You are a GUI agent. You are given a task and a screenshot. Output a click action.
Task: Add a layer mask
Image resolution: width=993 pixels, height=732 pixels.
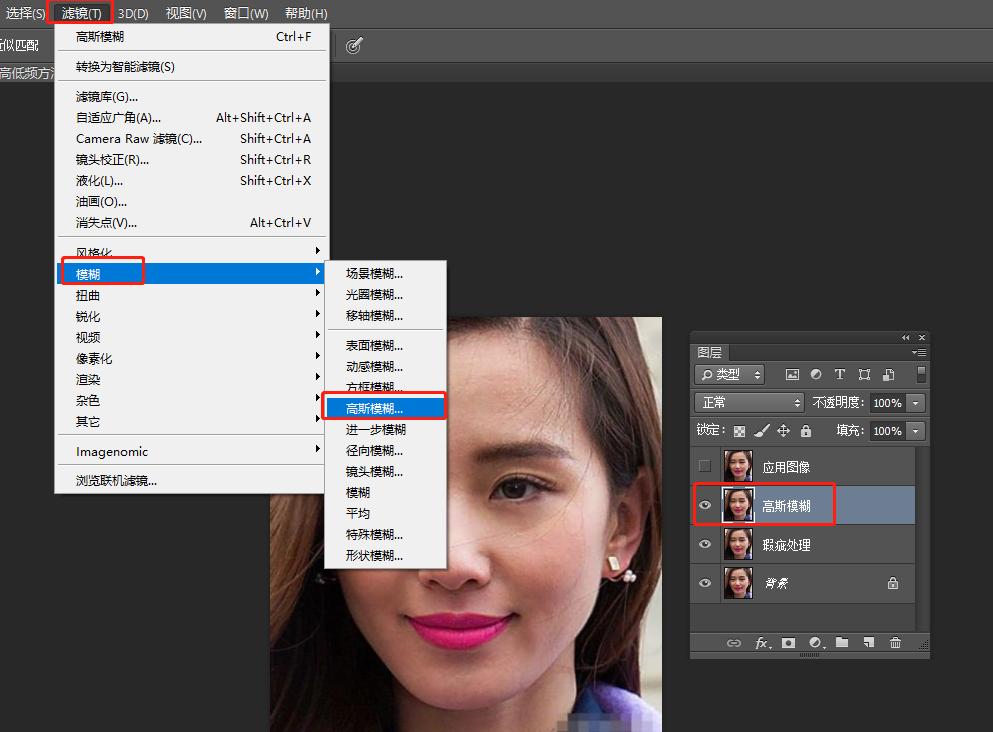click(x=789, y=643)
